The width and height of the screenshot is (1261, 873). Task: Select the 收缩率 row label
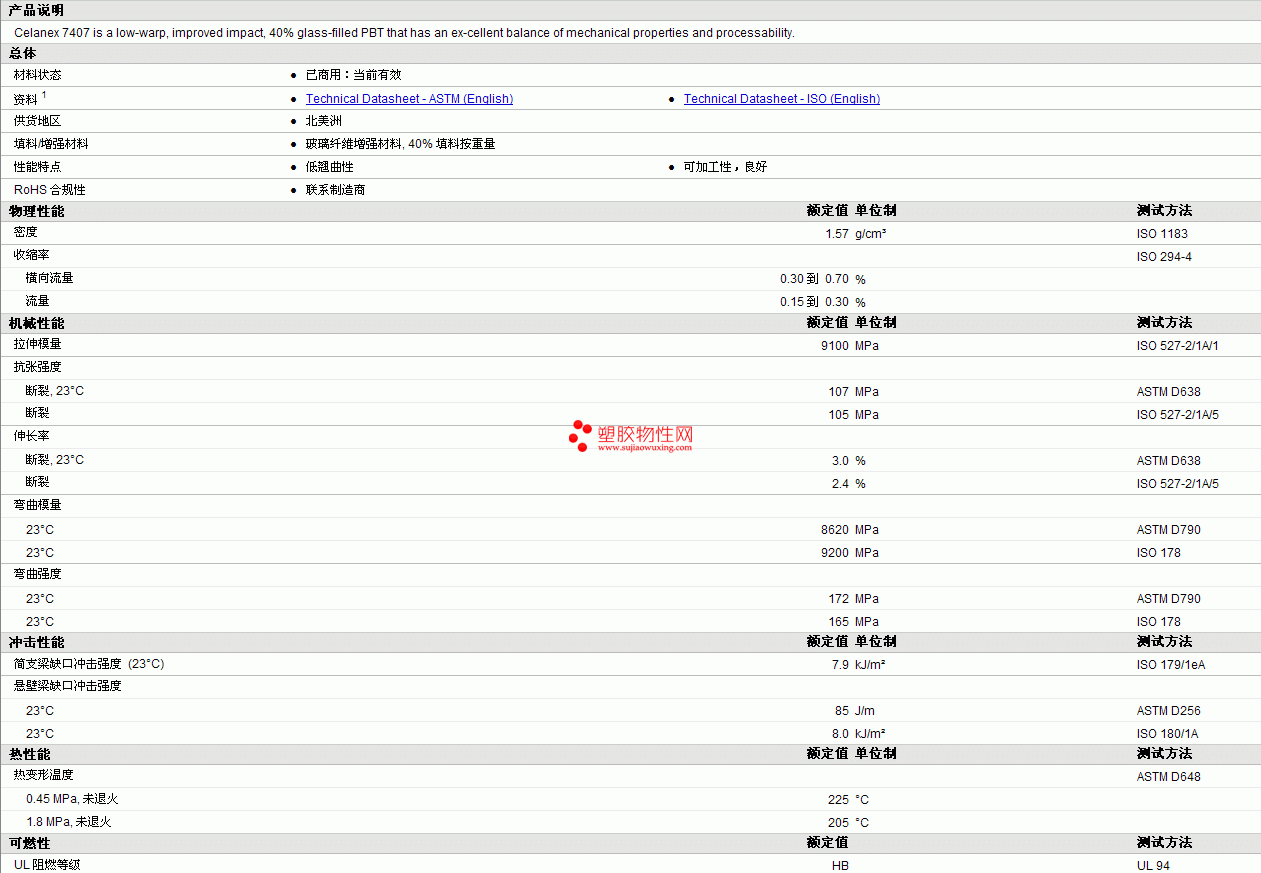32,255
